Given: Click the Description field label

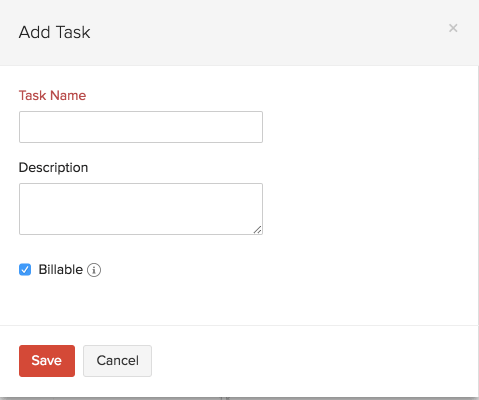Looking at the screenshot, I should pos(53,167).
